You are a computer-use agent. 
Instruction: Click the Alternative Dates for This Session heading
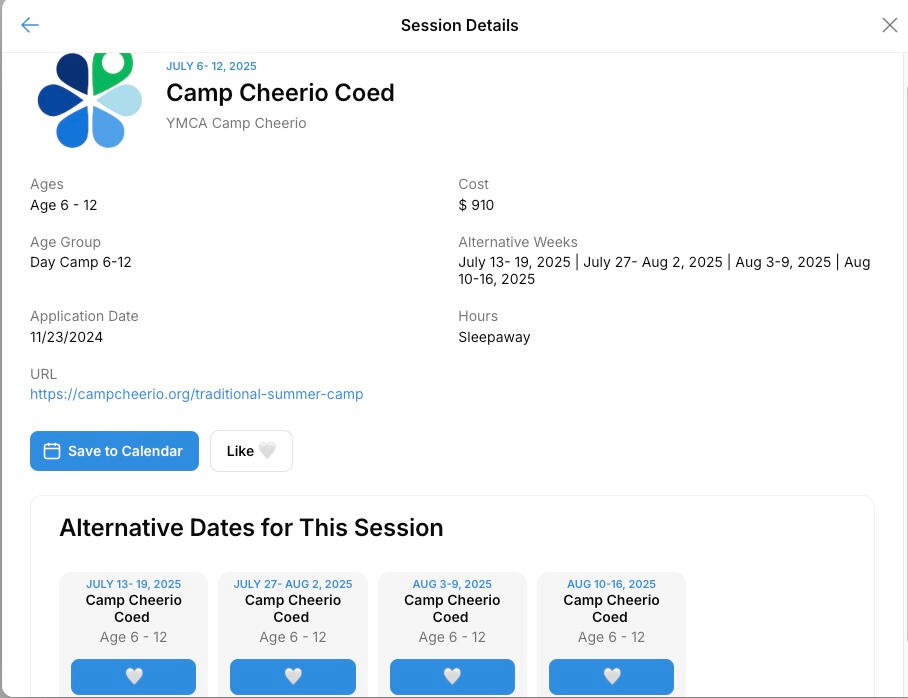pos(251,528)
